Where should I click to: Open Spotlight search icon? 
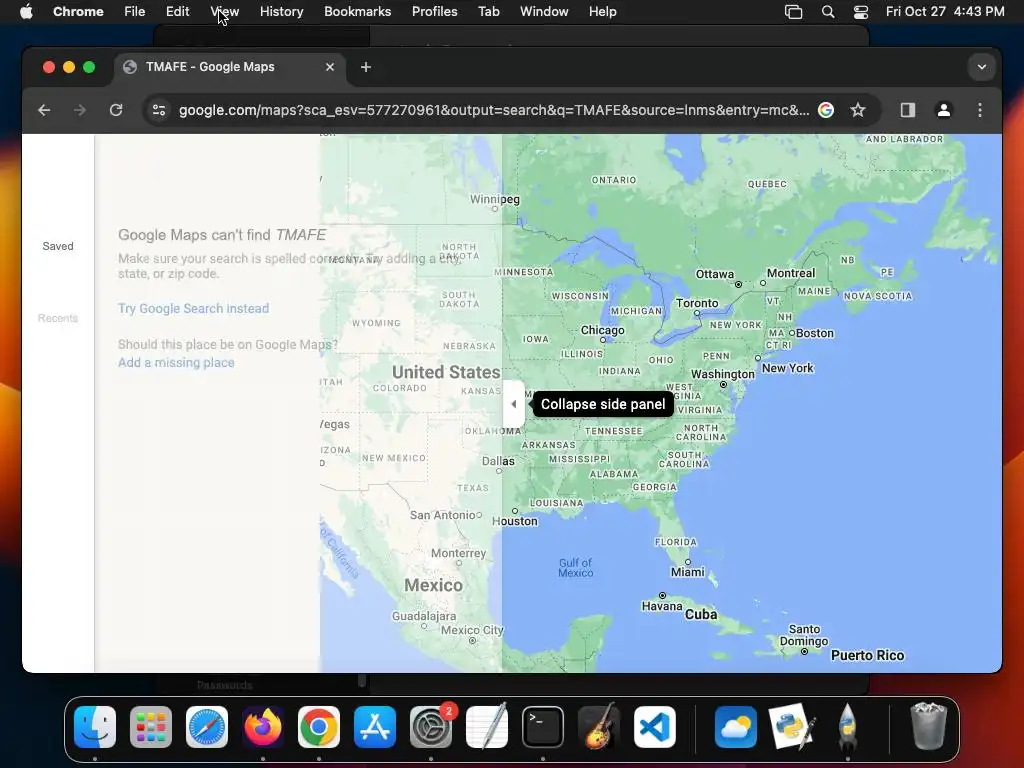tap(828, 12)
